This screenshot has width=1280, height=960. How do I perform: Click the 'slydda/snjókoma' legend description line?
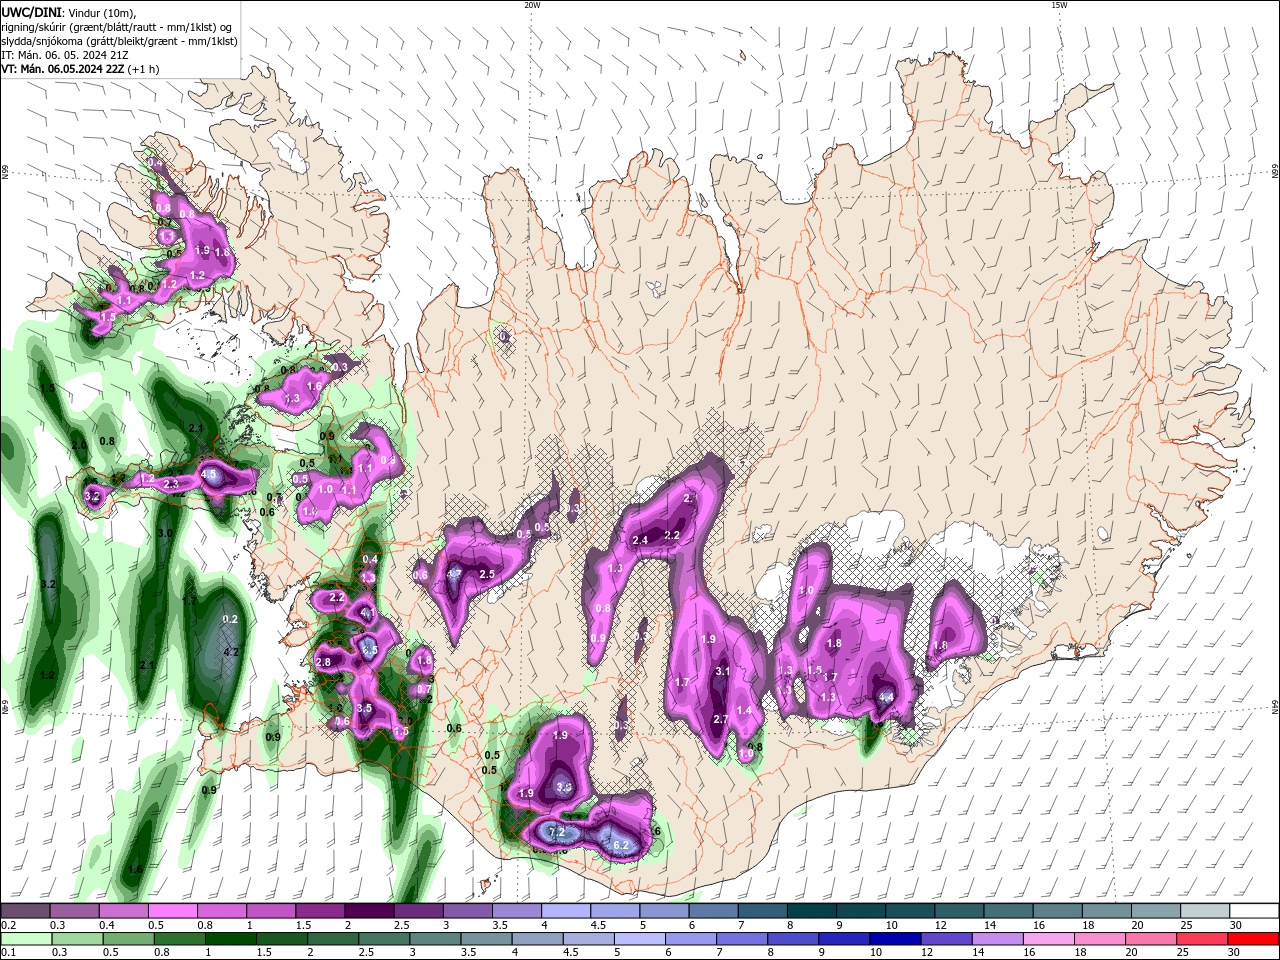click(x=120, y=41)
